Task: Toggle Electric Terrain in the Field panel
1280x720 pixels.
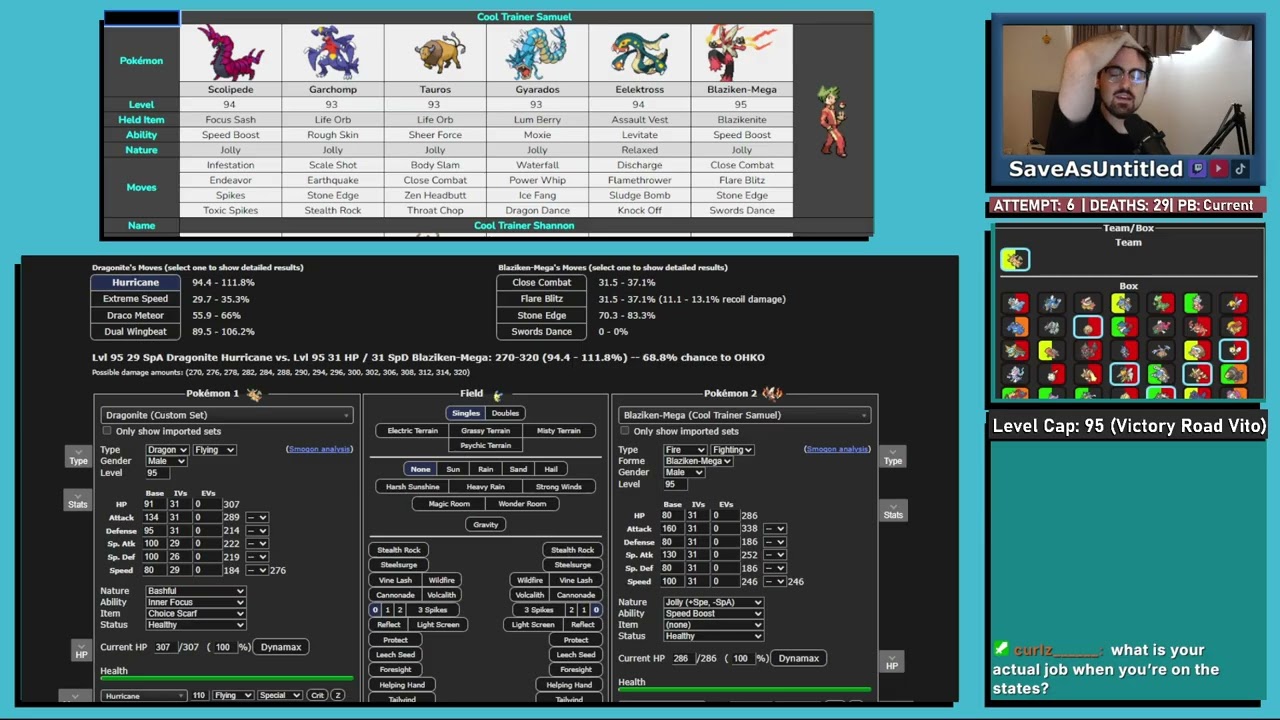Action: [412, 431]
